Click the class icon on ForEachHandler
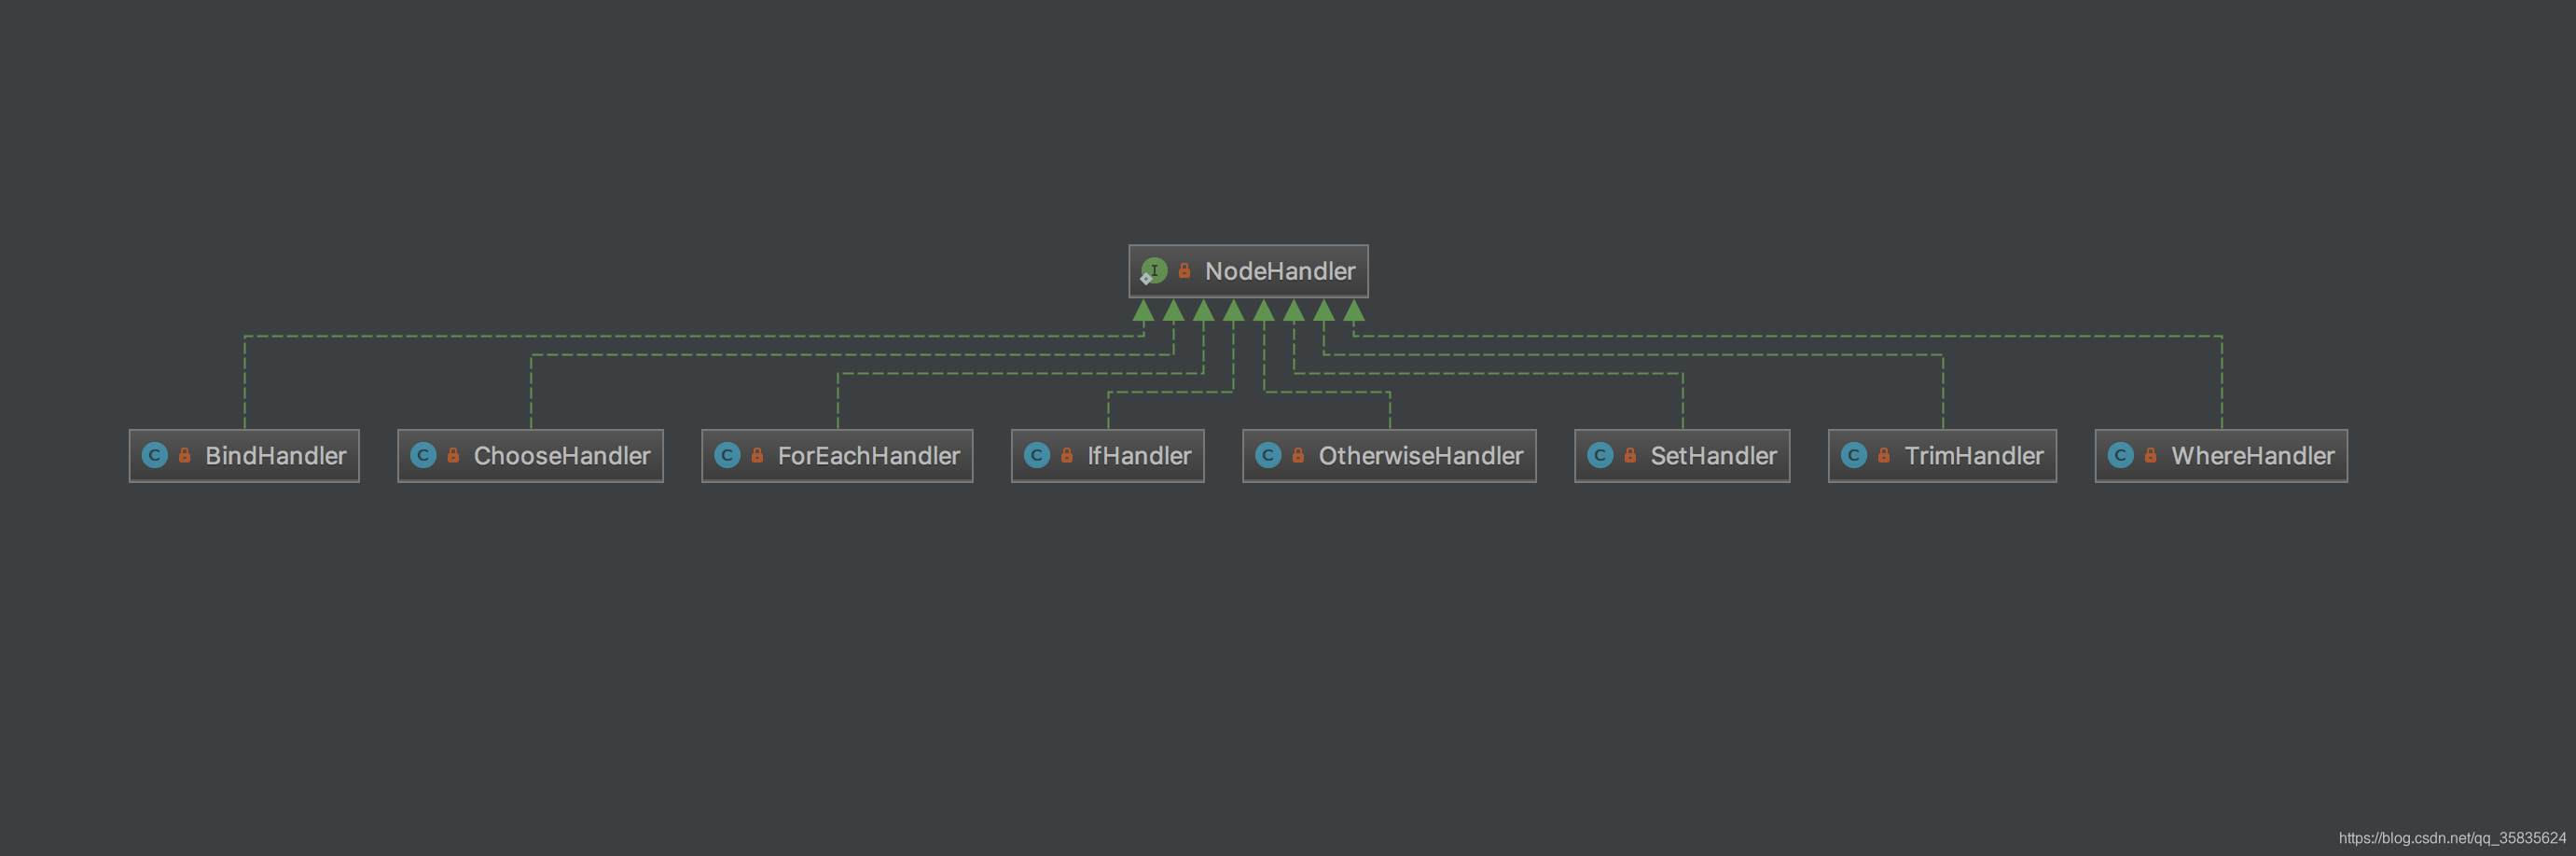The image size is (2576, 856). (727, 456)
